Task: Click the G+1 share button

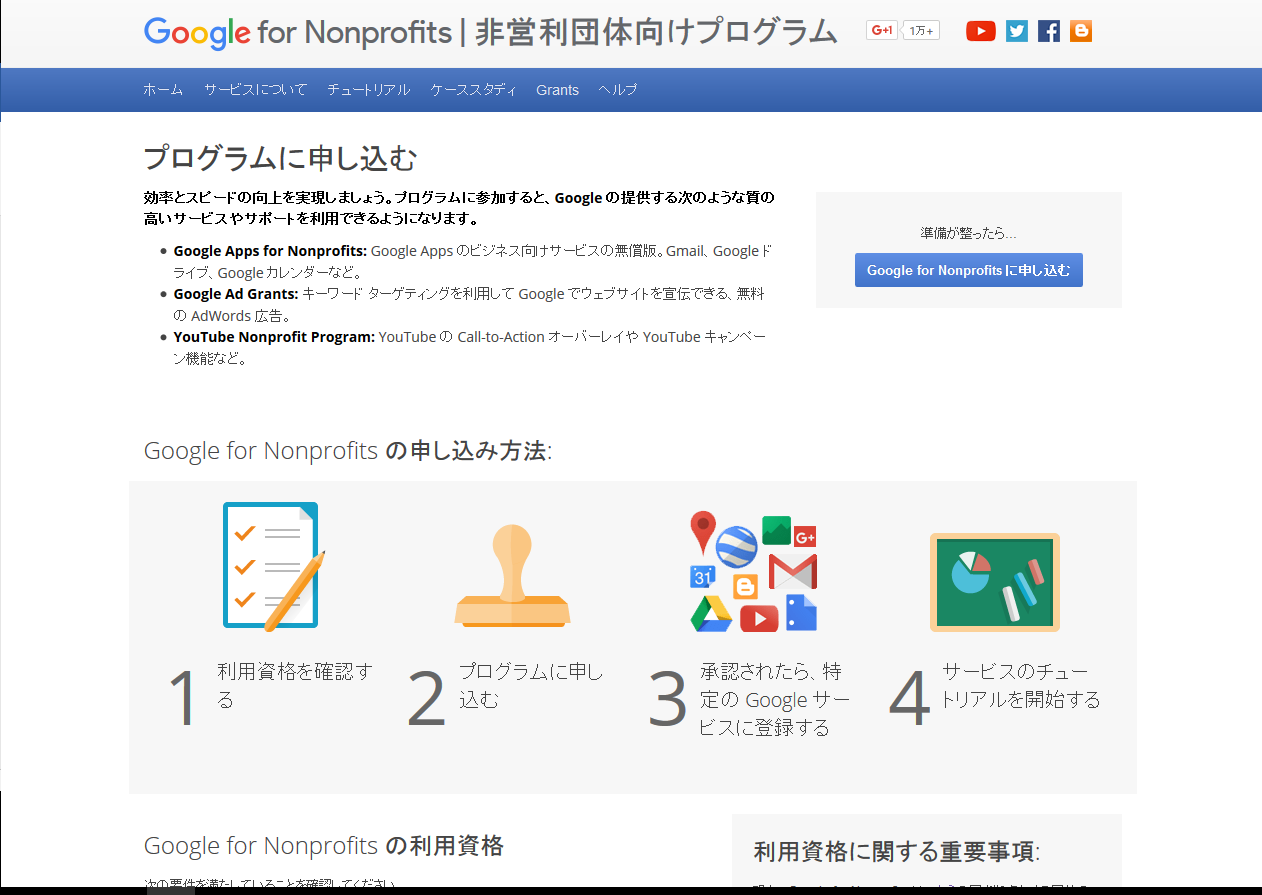Action: coord(882,31)
